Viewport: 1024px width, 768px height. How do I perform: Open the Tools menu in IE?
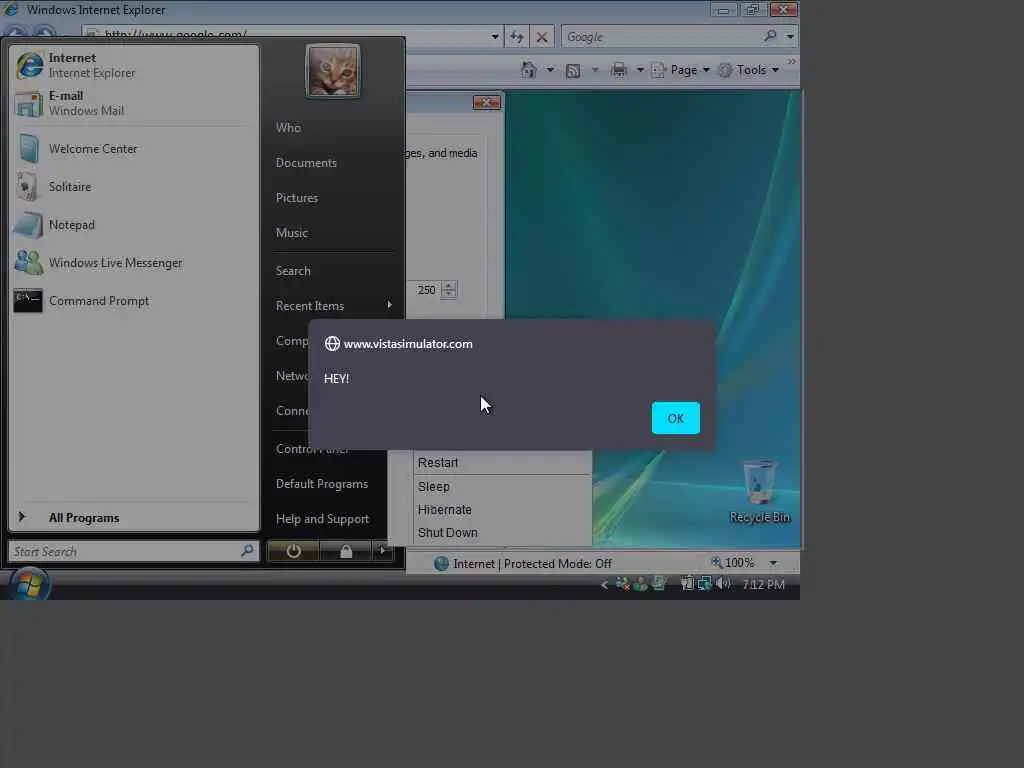[x=748, y=70]
